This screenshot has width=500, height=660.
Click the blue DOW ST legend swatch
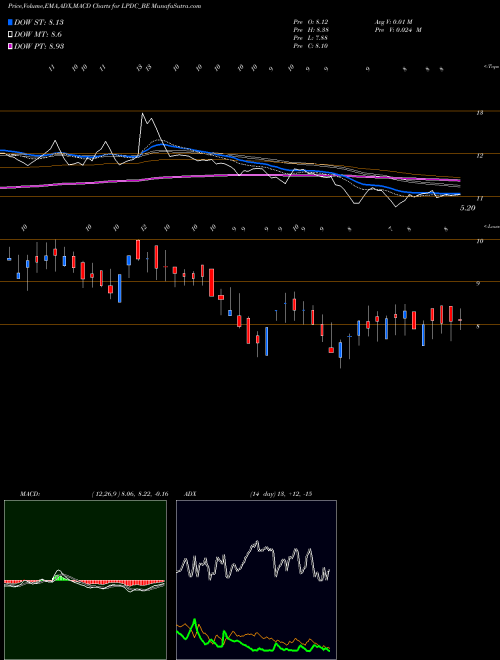pos(10,22)
